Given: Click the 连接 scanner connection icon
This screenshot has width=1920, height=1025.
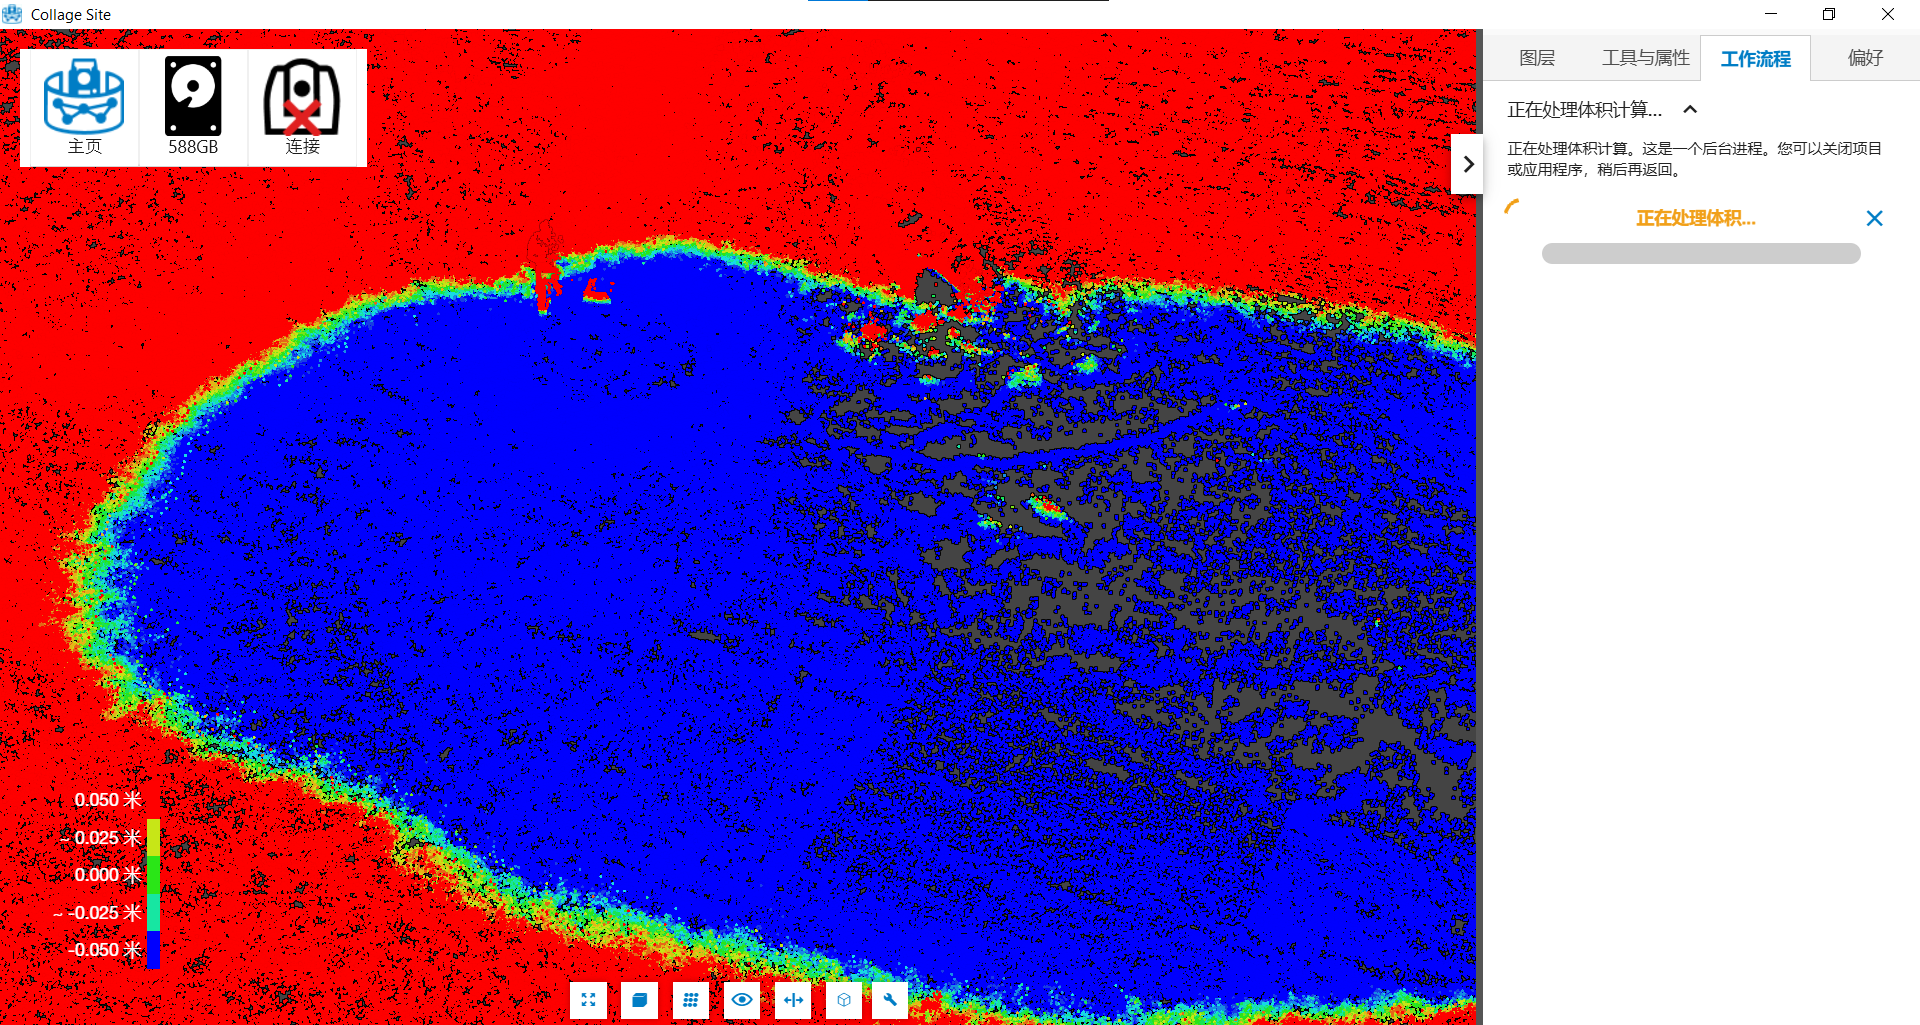Looking at the screenshot, I should 302,106.
